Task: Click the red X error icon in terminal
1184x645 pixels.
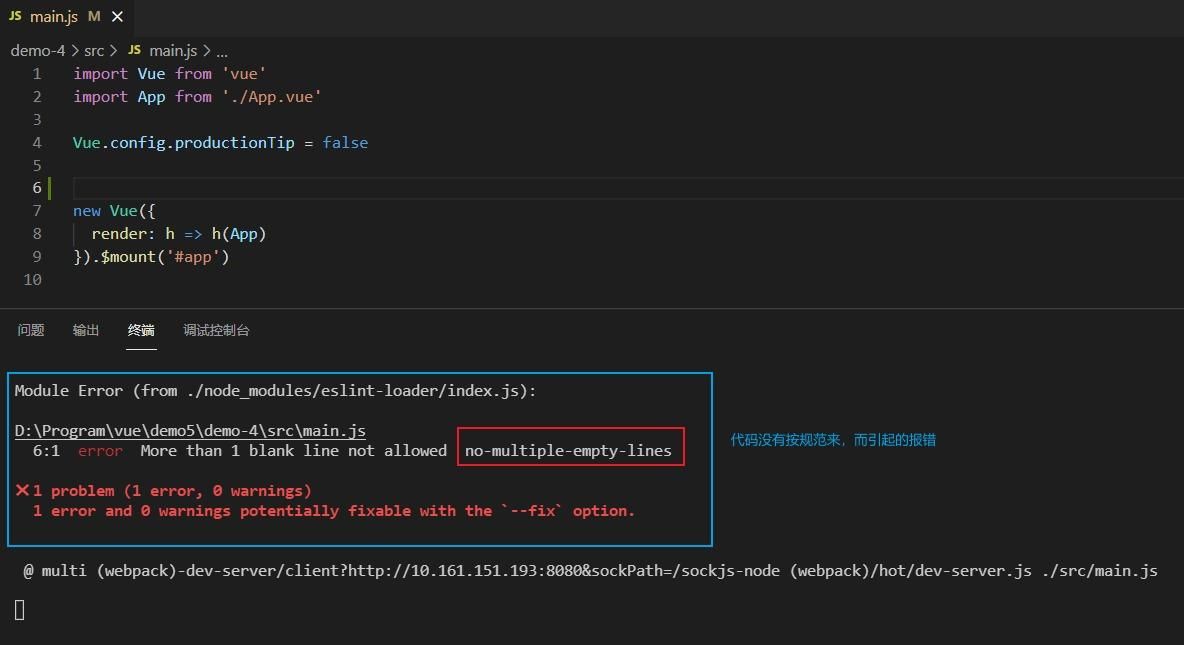Action: point(22,490)
